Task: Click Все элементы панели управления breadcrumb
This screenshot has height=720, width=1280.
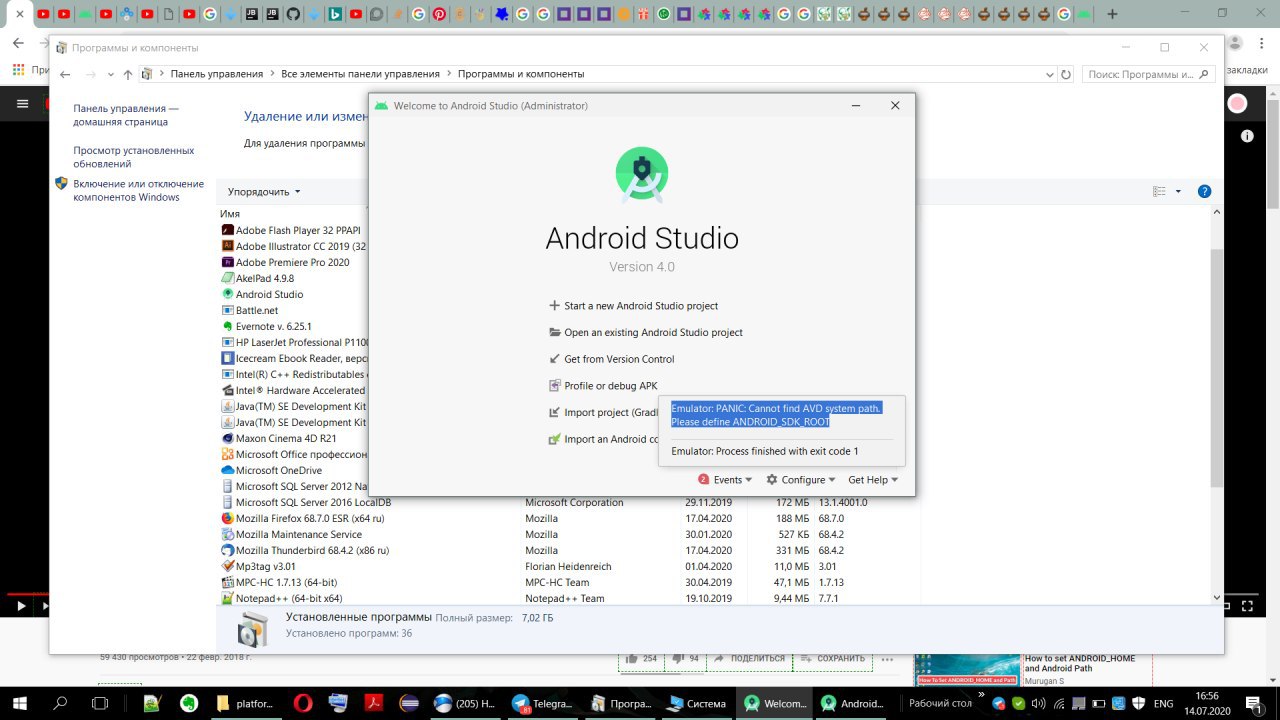Action: [x=360, y=74]
